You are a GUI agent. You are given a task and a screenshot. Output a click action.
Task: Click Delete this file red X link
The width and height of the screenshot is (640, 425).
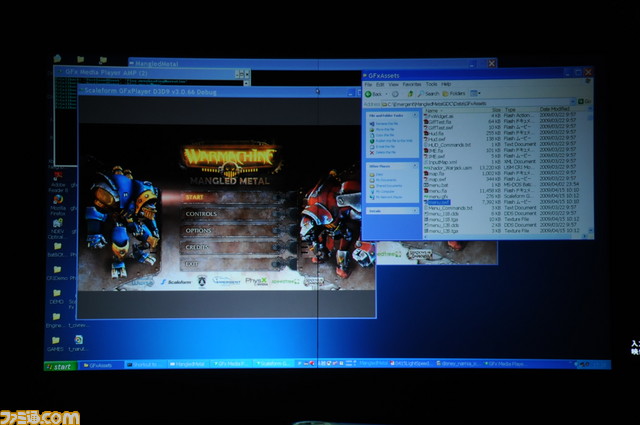click(382, 153)
